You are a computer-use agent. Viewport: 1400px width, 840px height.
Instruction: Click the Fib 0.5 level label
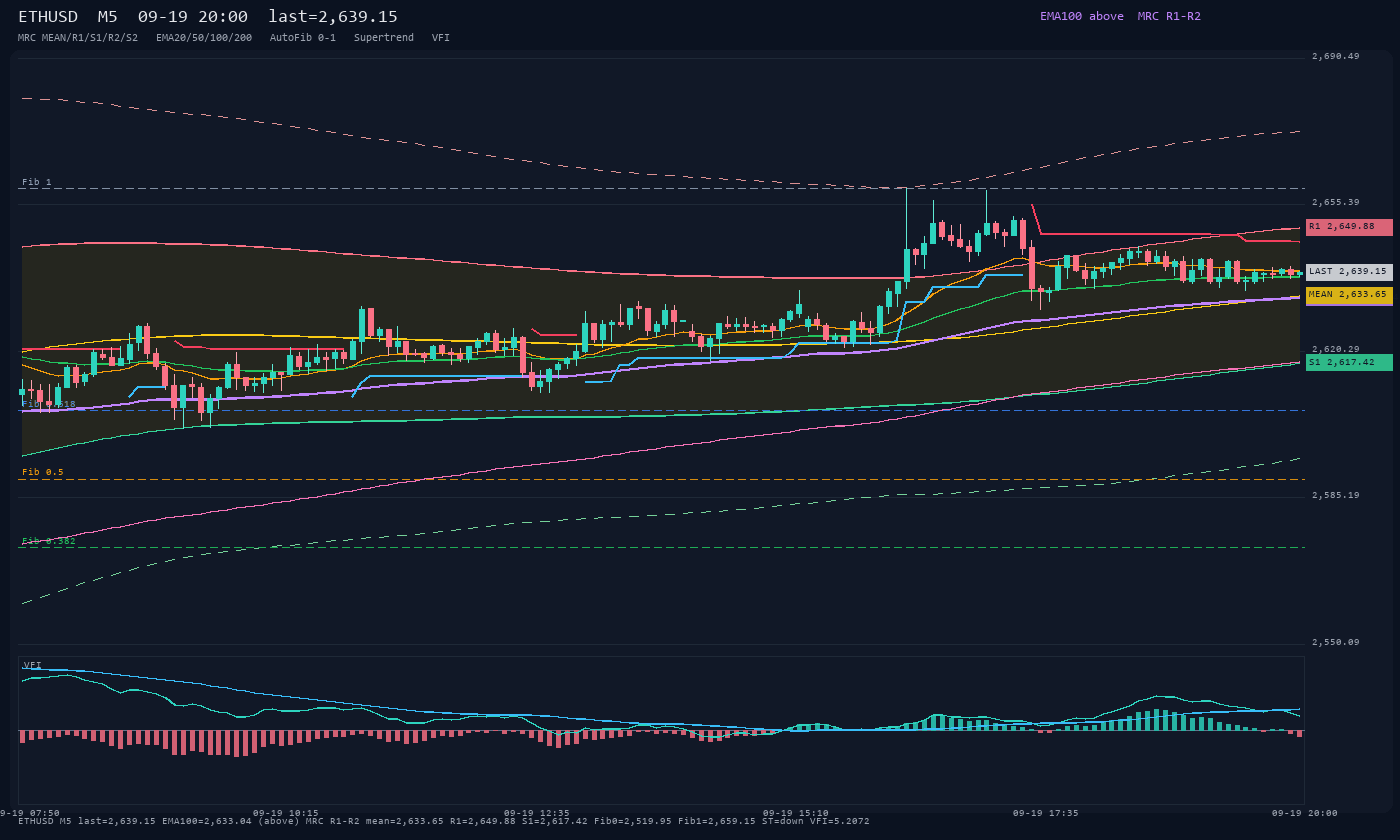(x=43, y=472)
